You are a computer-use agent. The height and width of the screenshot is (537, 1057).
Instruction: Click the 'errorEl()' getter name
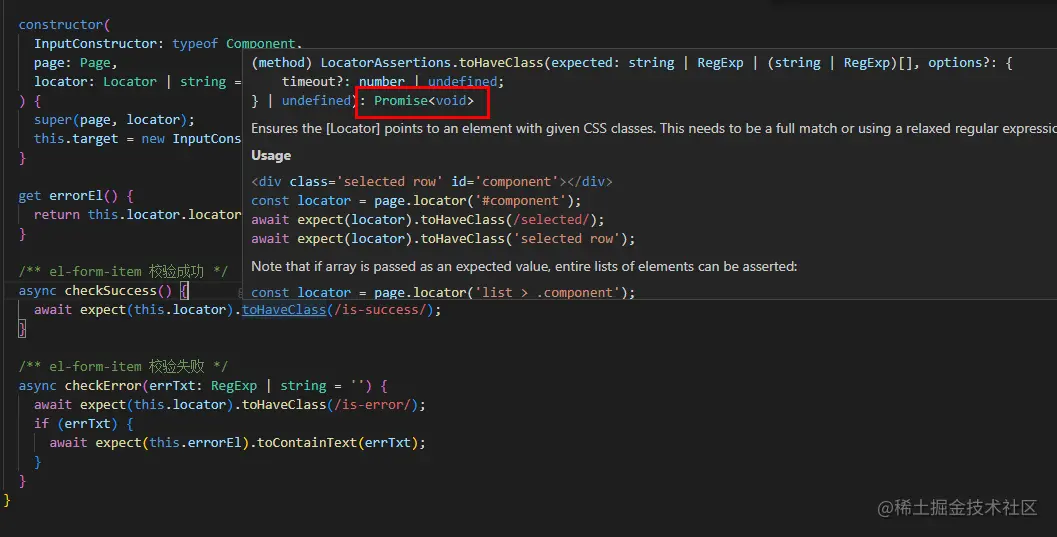[x=83, y=196]
